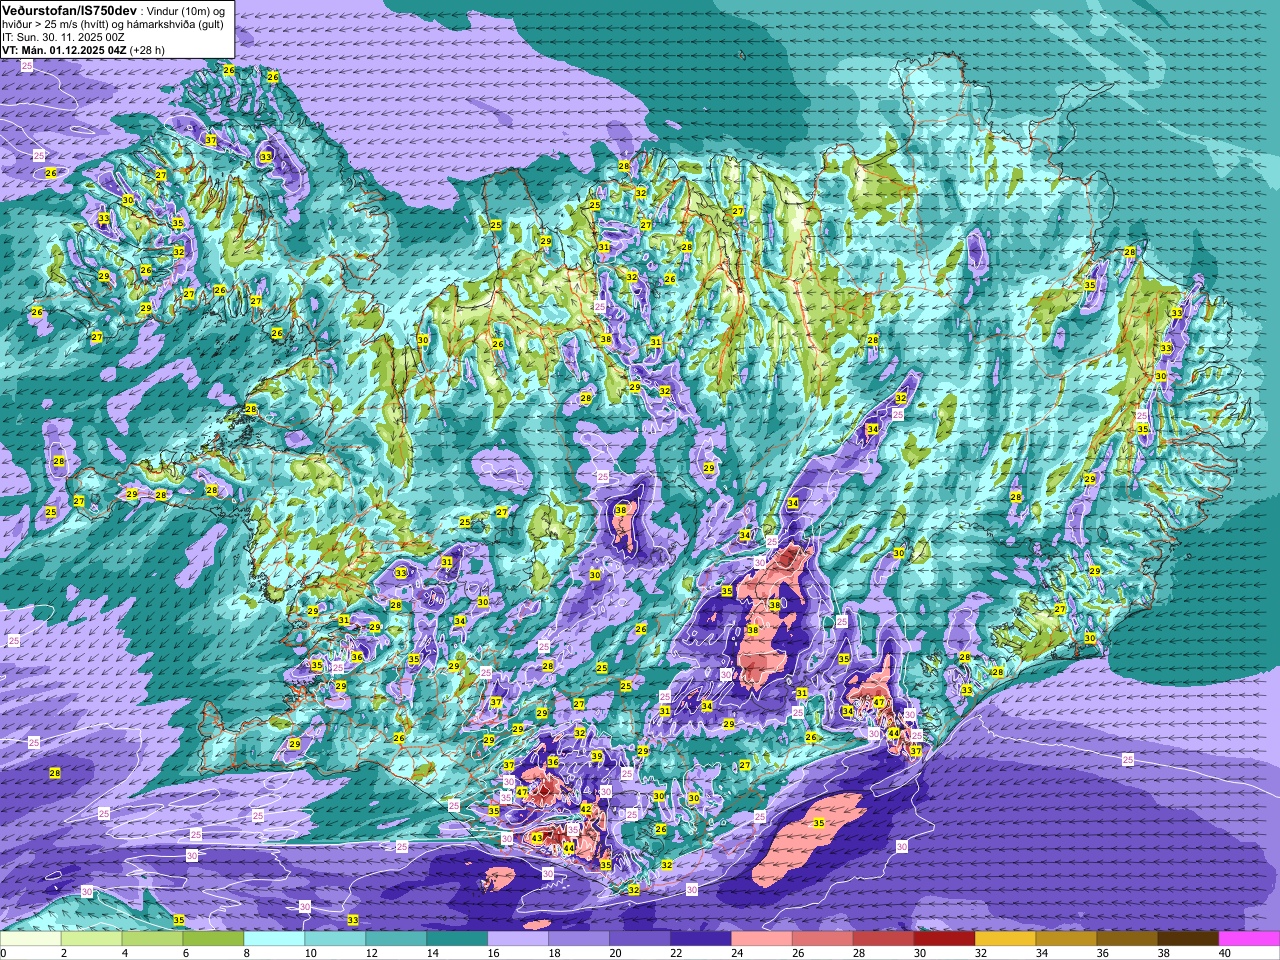Click the 'hámarkshviða (gult)' text in header
The image size is (1280, 960).
[x=174, y=23]
